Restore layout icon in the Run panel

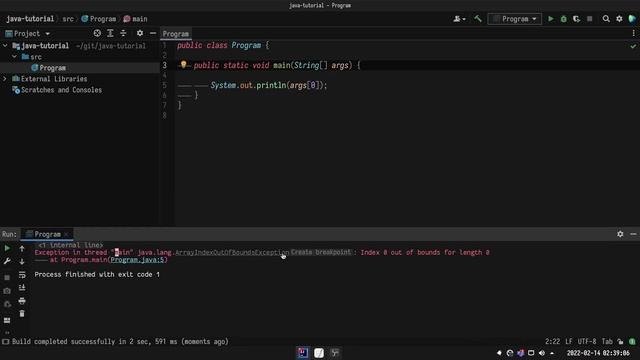[7, 320]
